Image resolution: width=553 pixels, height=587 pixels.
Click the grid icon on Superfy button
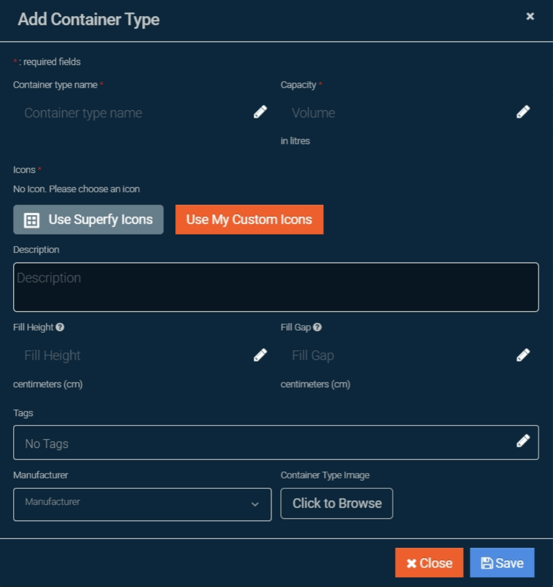[x=31, y=220]
